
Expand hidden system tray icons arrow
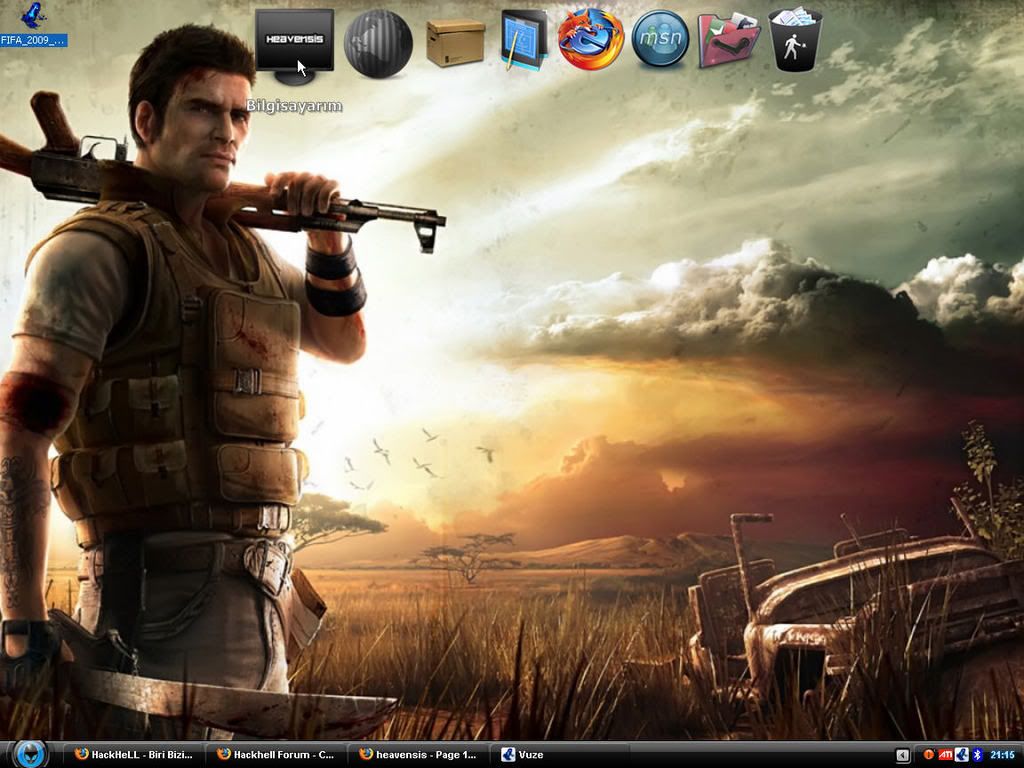tap(903, 755)
